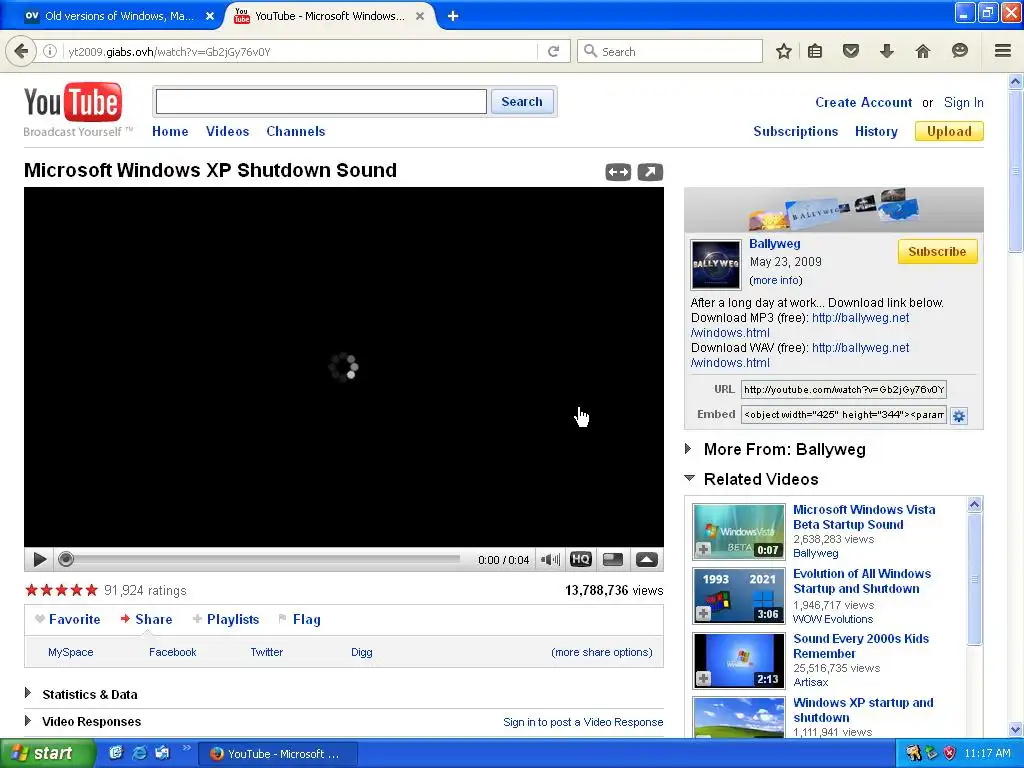Open the Channels navigation link
The width and height of the screenshot is (1024, 768).
[x=295, y=131]
